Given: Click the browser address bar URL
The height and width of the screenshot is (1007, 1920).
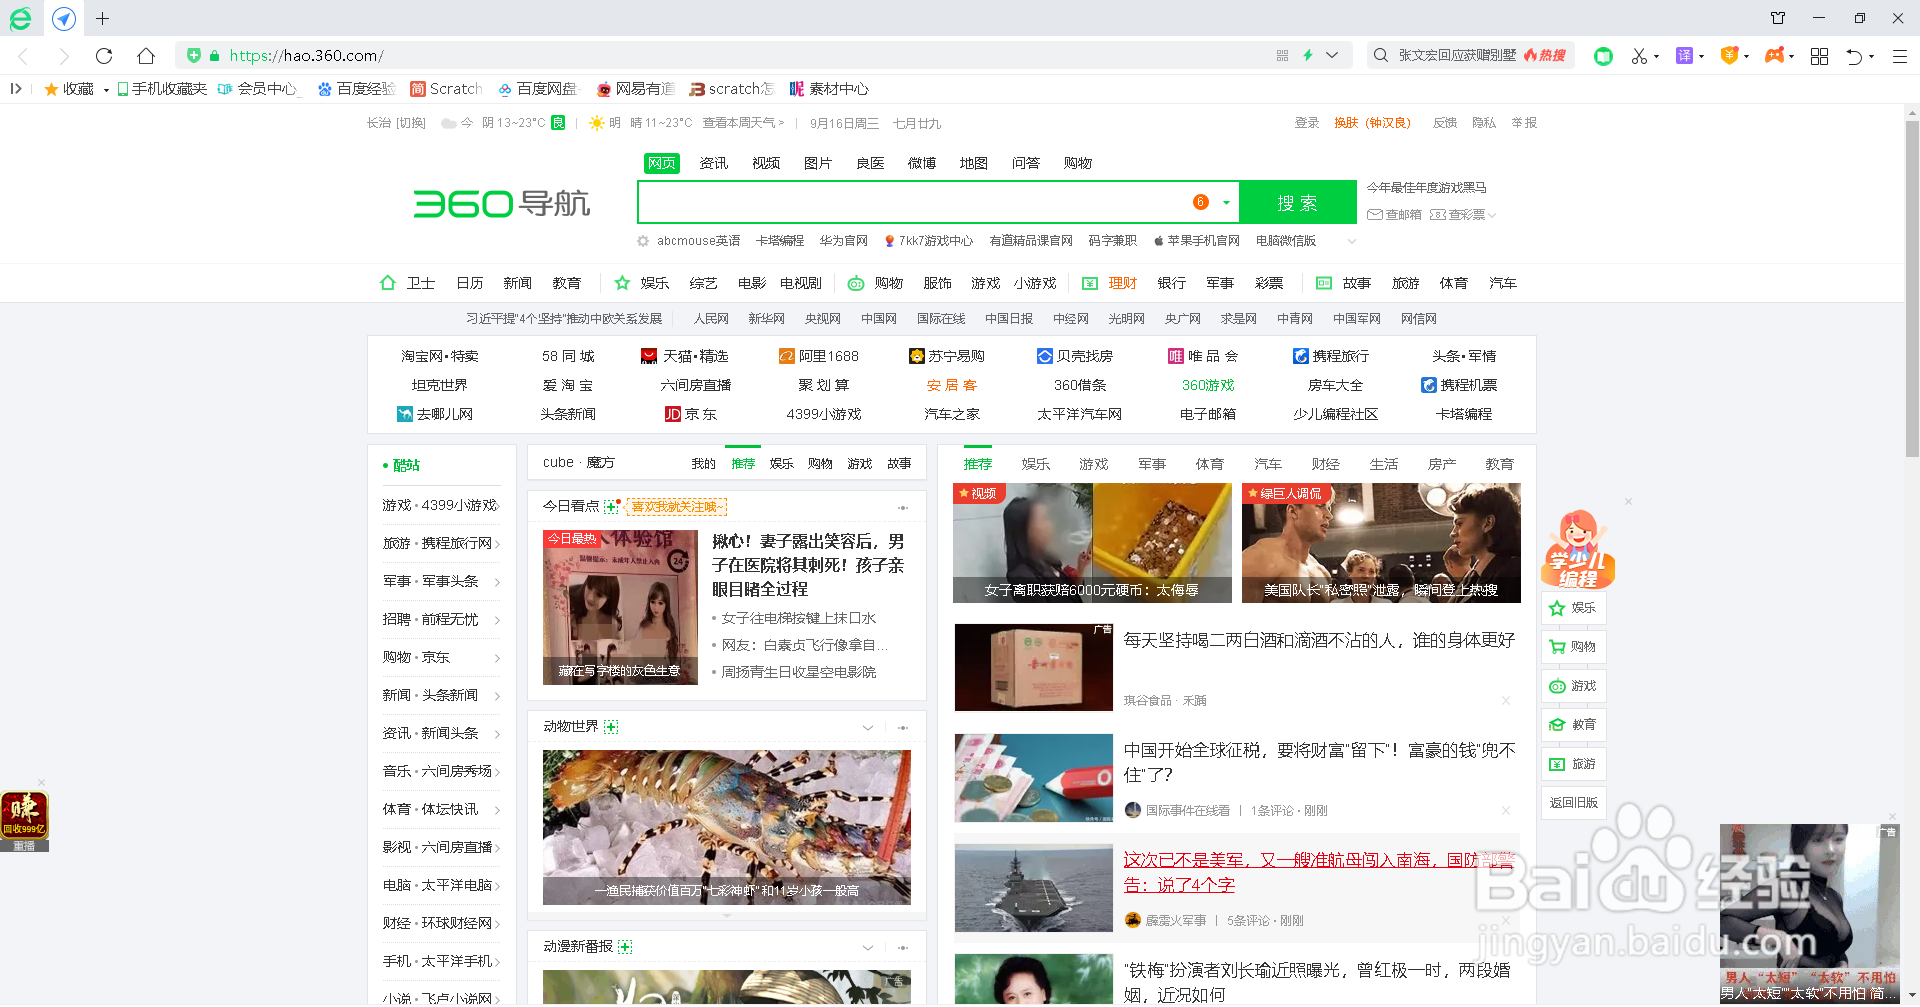Looking at the screenshot, I should [x=306, y=56].
